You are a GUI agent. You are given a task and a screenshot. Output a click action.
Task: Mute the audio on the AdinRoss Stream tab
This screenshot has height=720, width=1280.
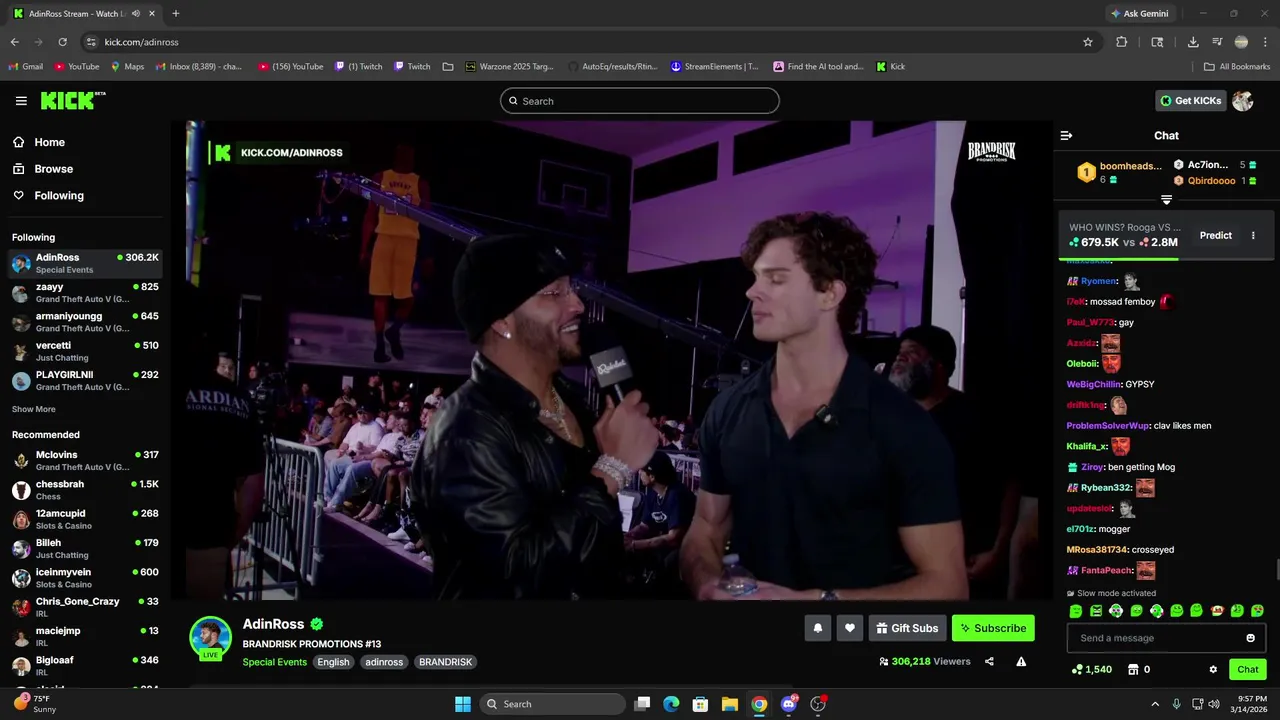pyautogui.click(x=135, y=14)
